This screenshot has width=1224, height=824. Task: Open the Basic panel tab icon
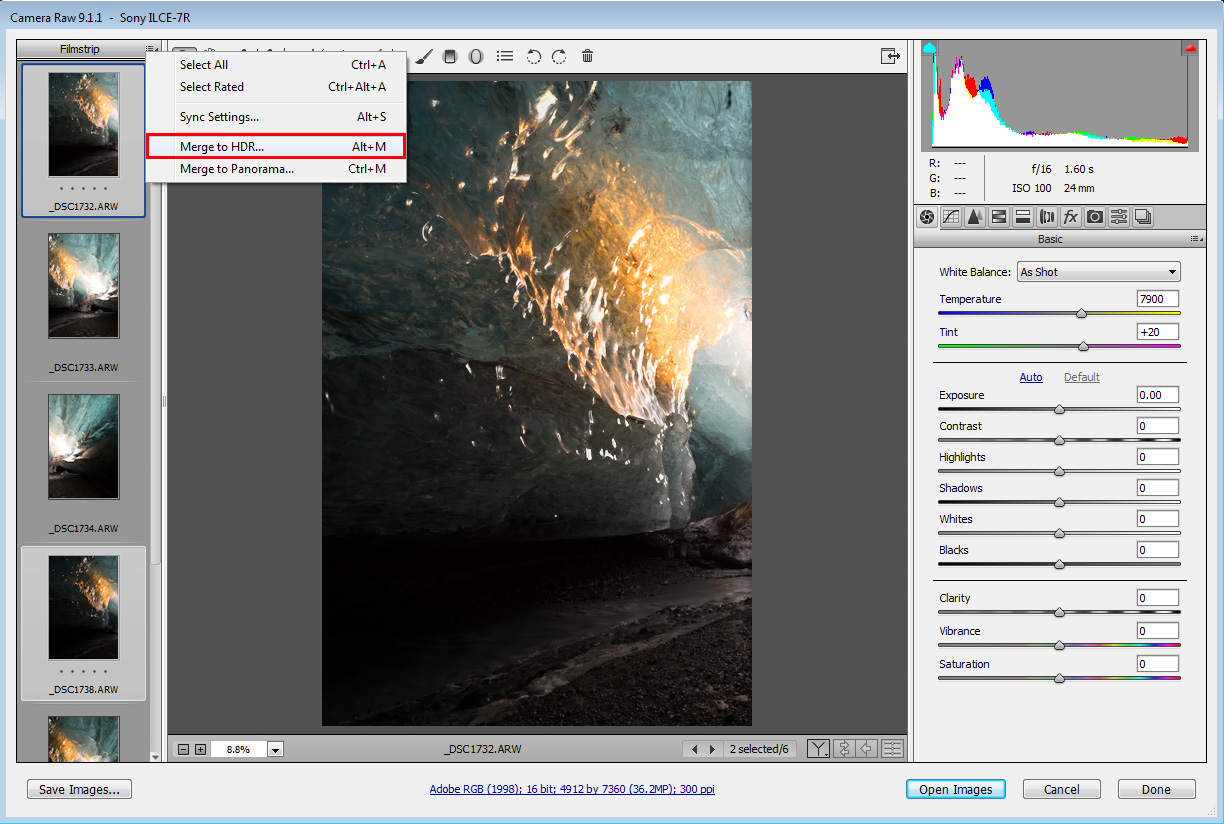point(927,216)
